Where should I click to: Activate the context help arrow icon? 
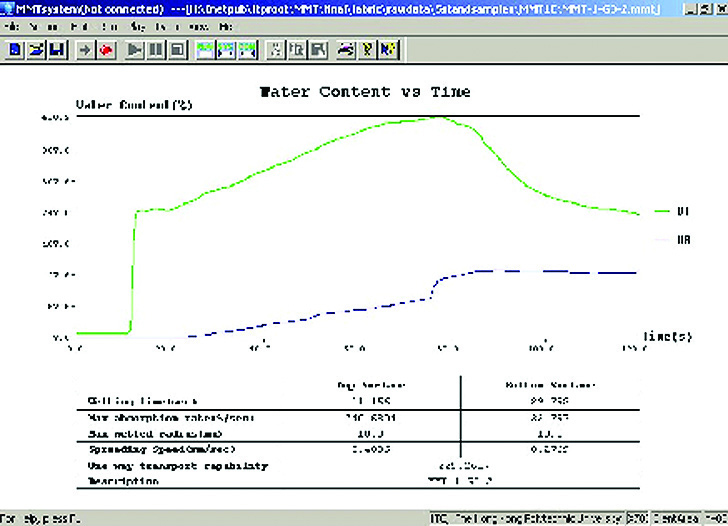tap(387, 48)
